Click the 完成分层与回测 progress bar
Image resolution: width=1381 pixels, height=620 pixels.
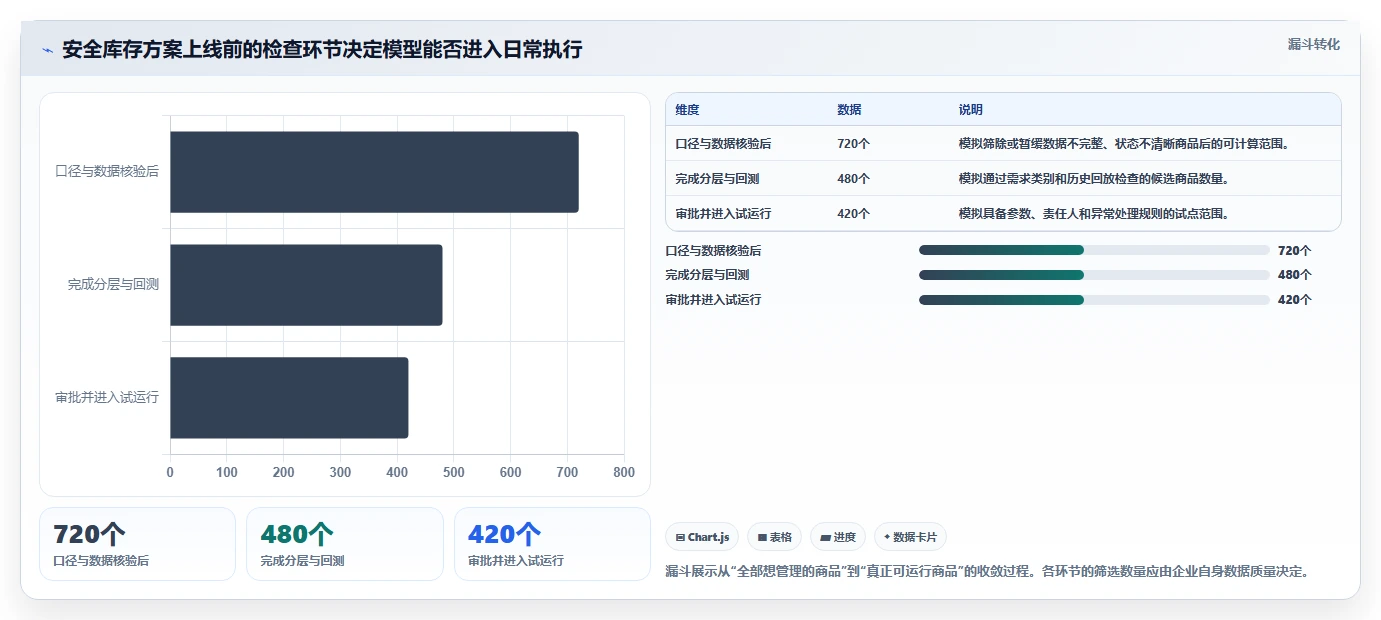click(x=1094, y=275)
